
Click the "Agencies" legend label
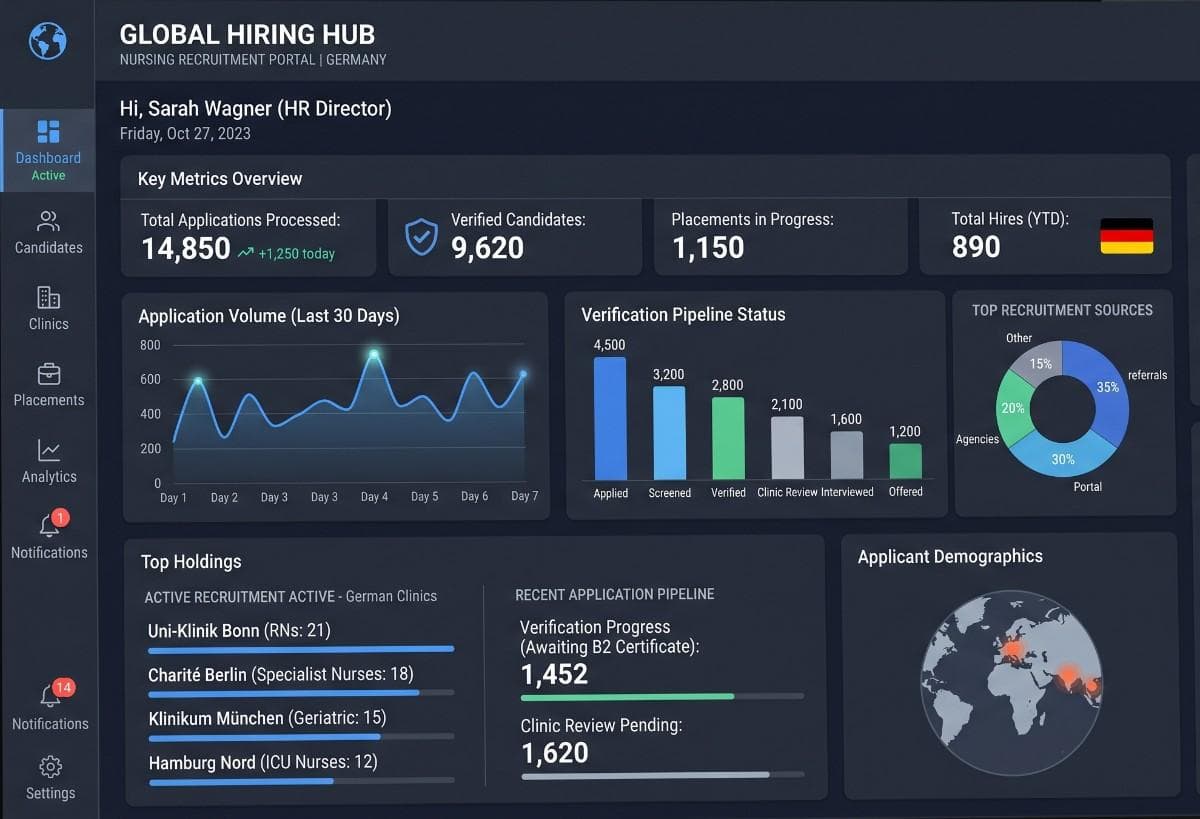tap(977, 439)
